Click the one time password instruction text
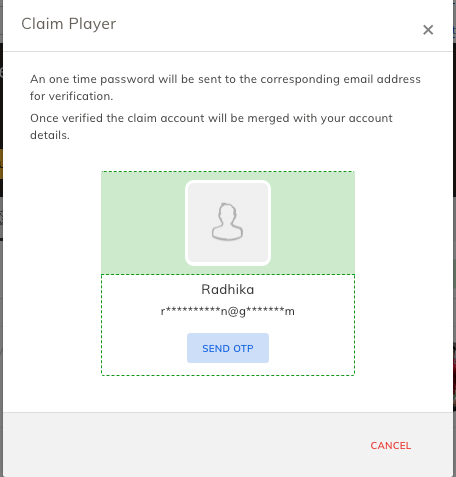Viewport: 456px width, 477px height. point(225,87)
